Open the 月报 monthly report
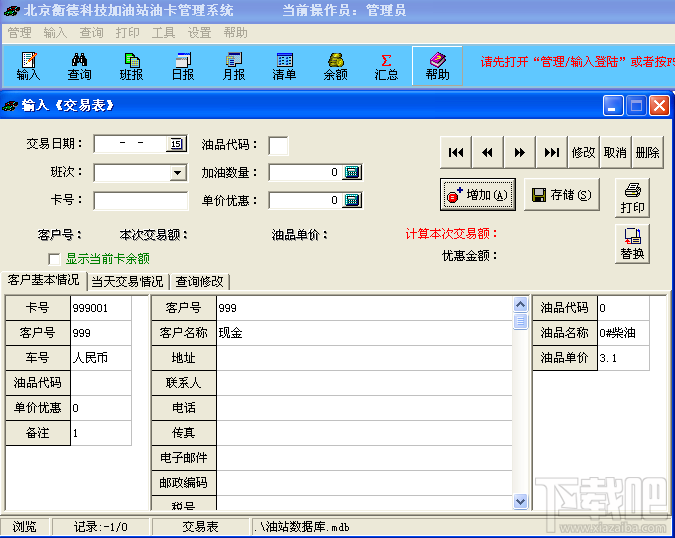 click(234, 66)
